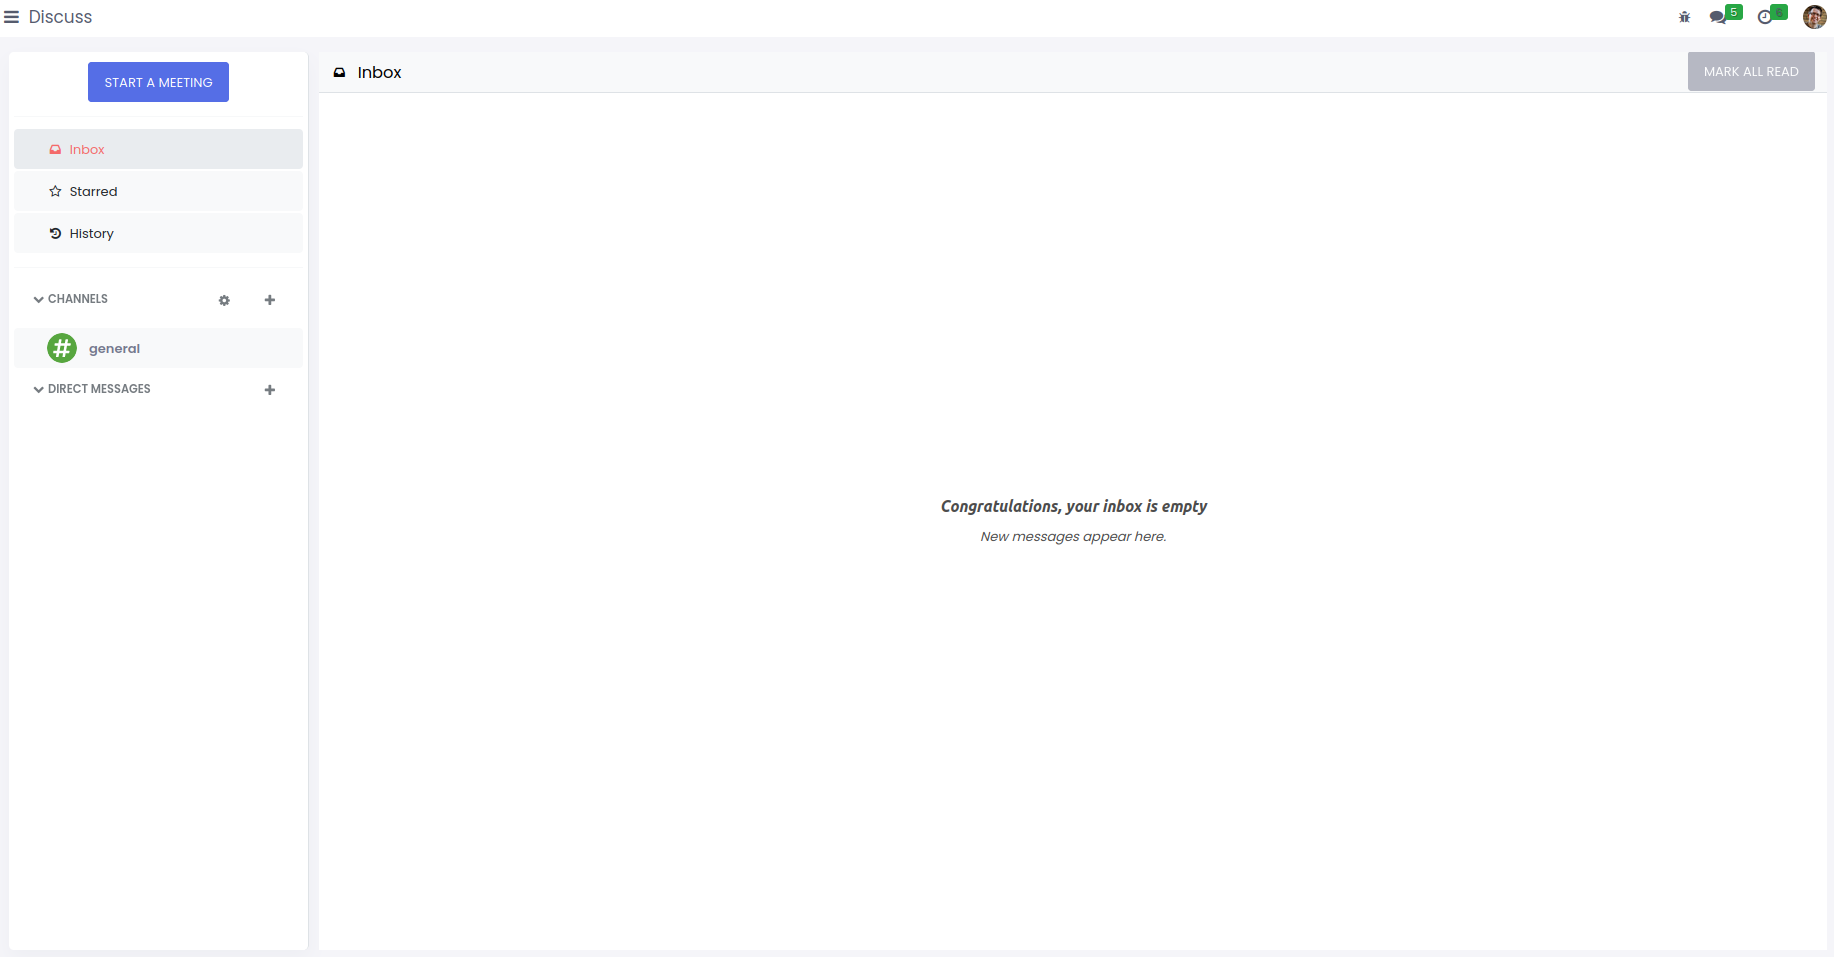Click the debug bug icon
The width and height of the screenshot is (1834, 957).
[x=1684, y=17]
